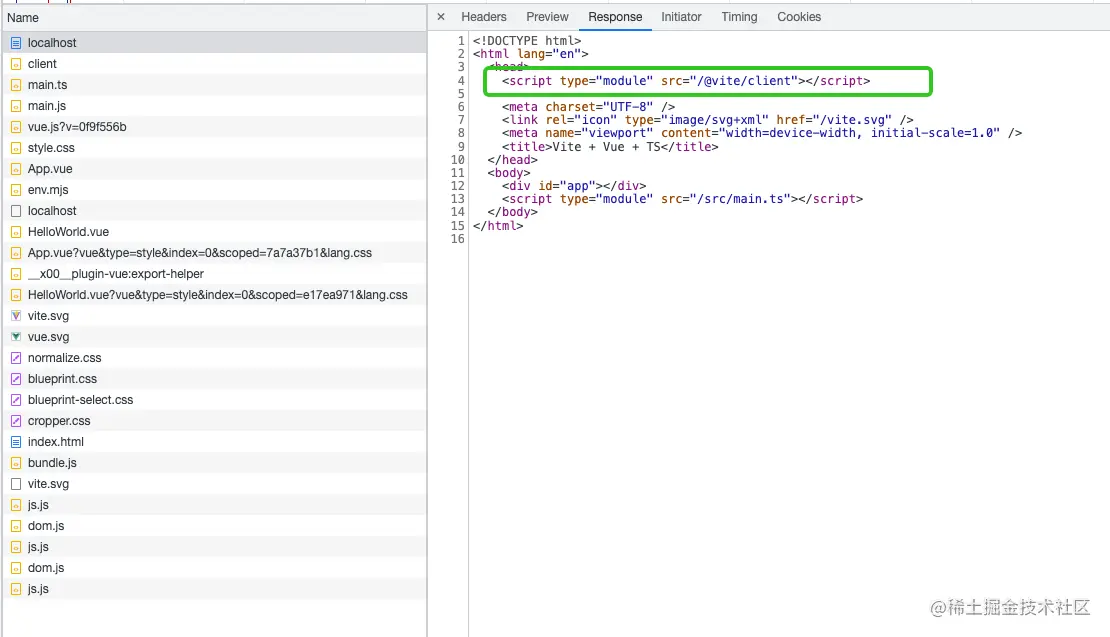Screen dimensions: 1110x637
Task: Click the script icon beside App.vue
Action: click(16, 169)
